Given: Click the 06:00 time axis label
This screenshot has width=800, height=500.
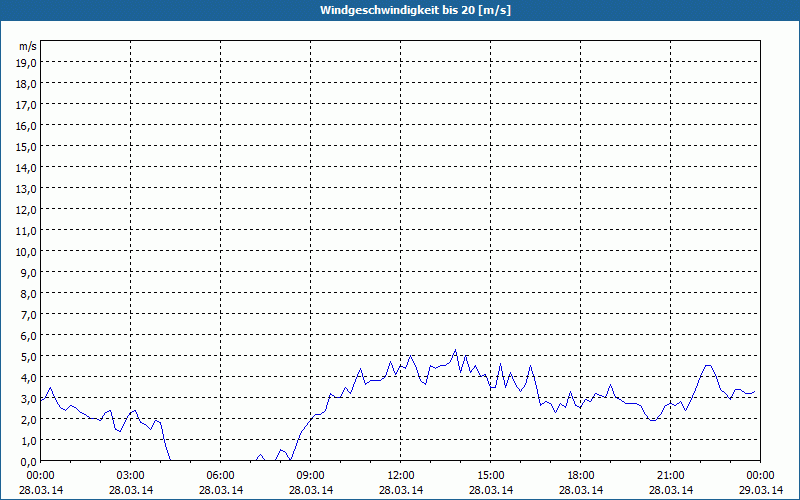Looking at the screenshot, I should click(x=221, y=475).
